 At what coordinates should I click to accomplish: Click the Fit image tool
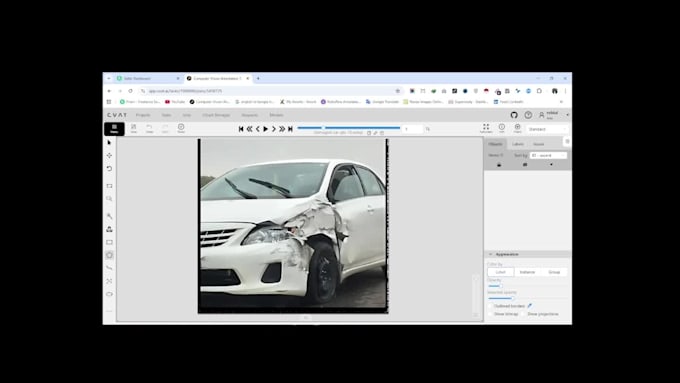[109, 186]
